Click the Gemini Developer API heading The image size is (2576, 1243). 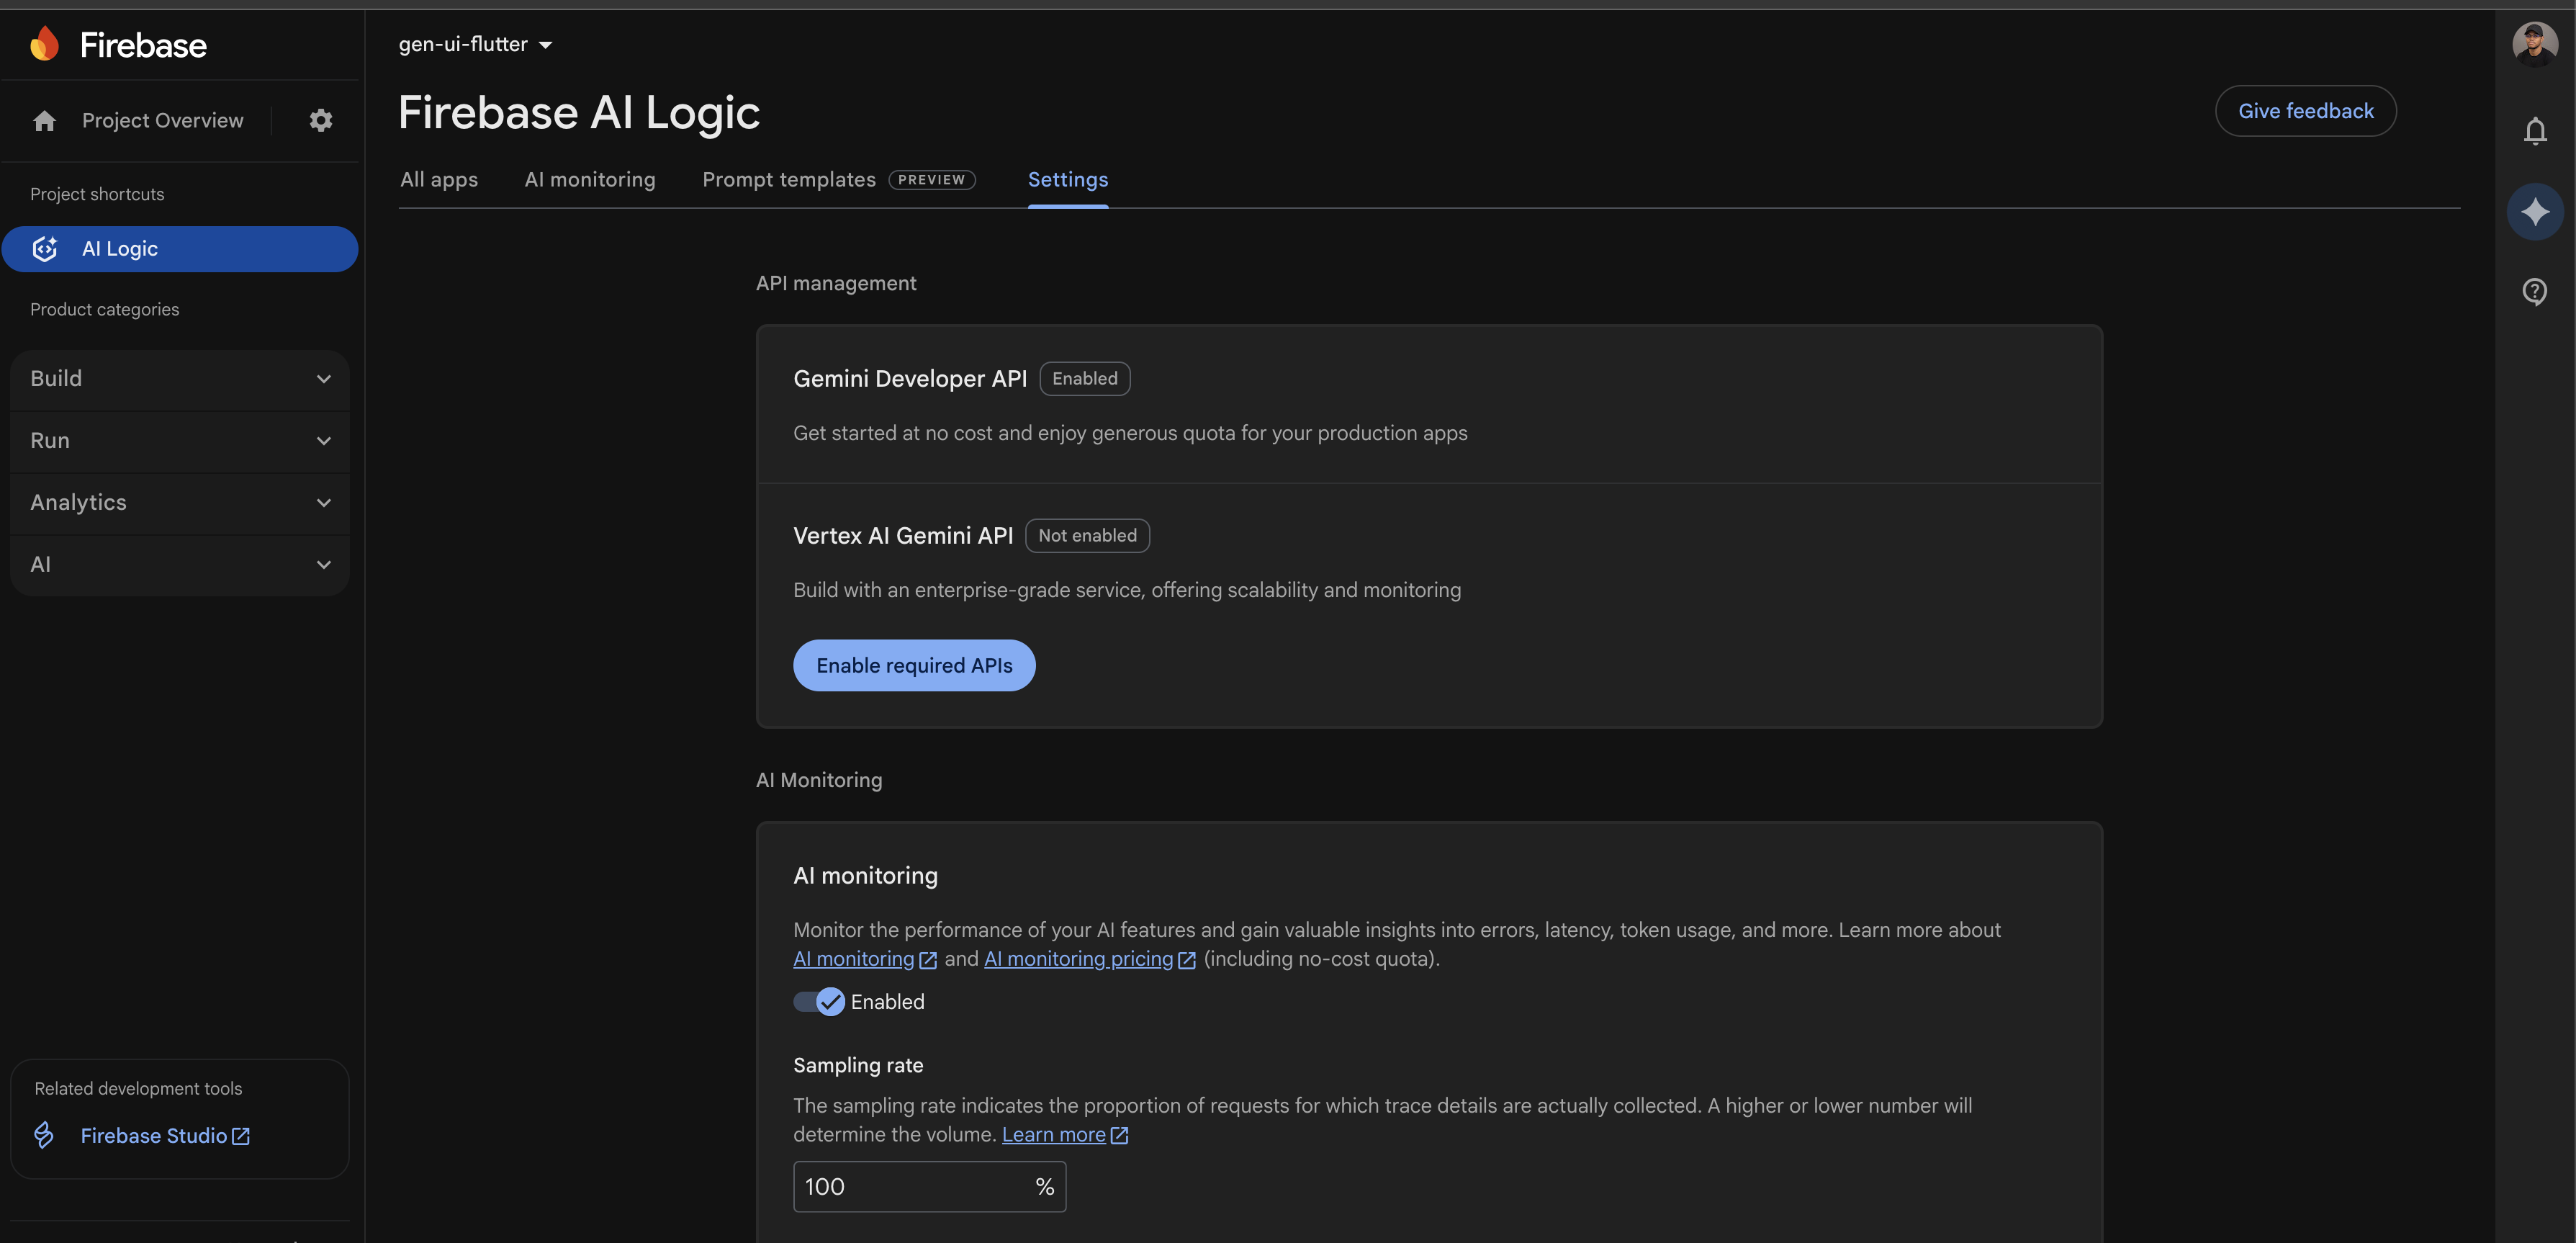910,379
